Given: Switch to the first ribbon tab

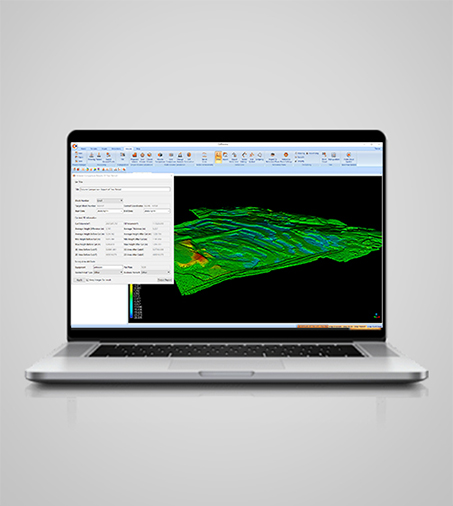Looking at the screenshot, I should coord(83,149).
